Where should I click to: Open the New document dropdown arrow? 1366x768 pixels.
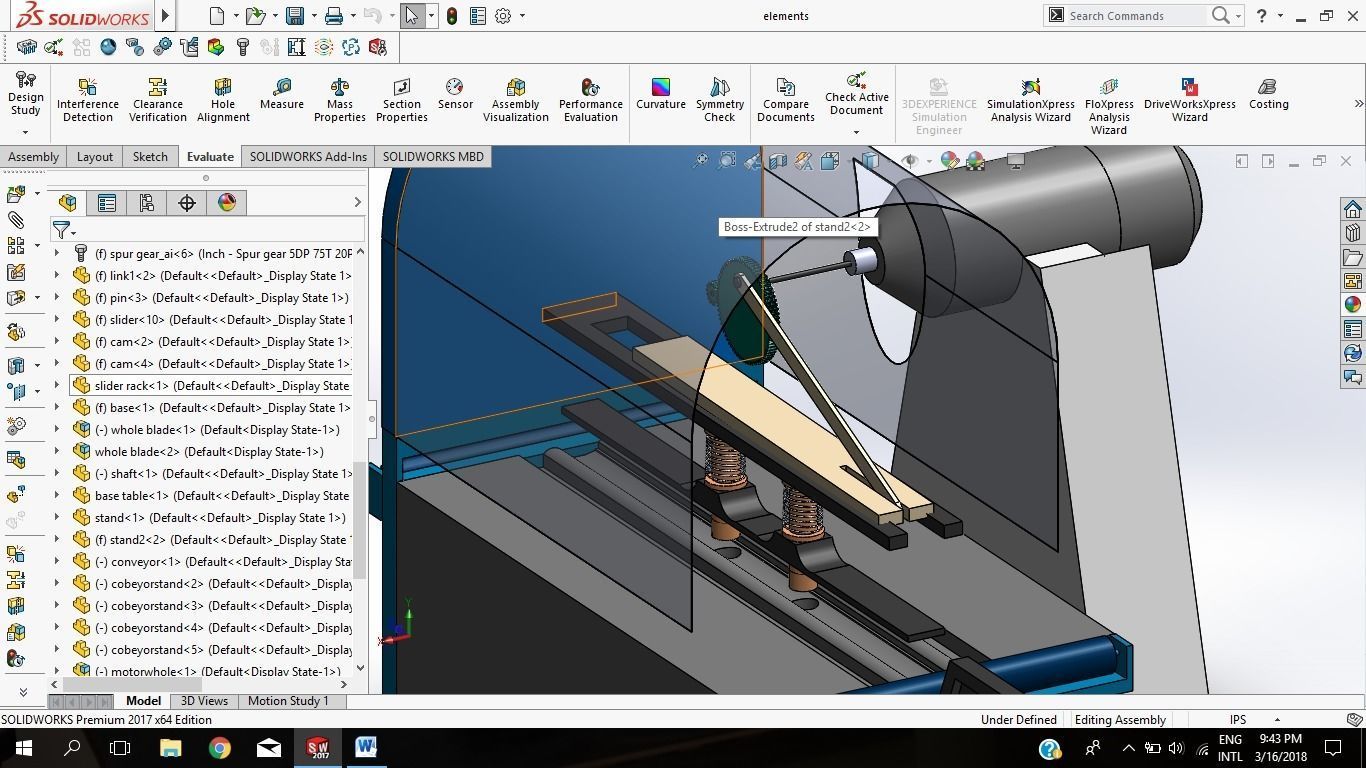pyautogui.click(x=237, y=16)
